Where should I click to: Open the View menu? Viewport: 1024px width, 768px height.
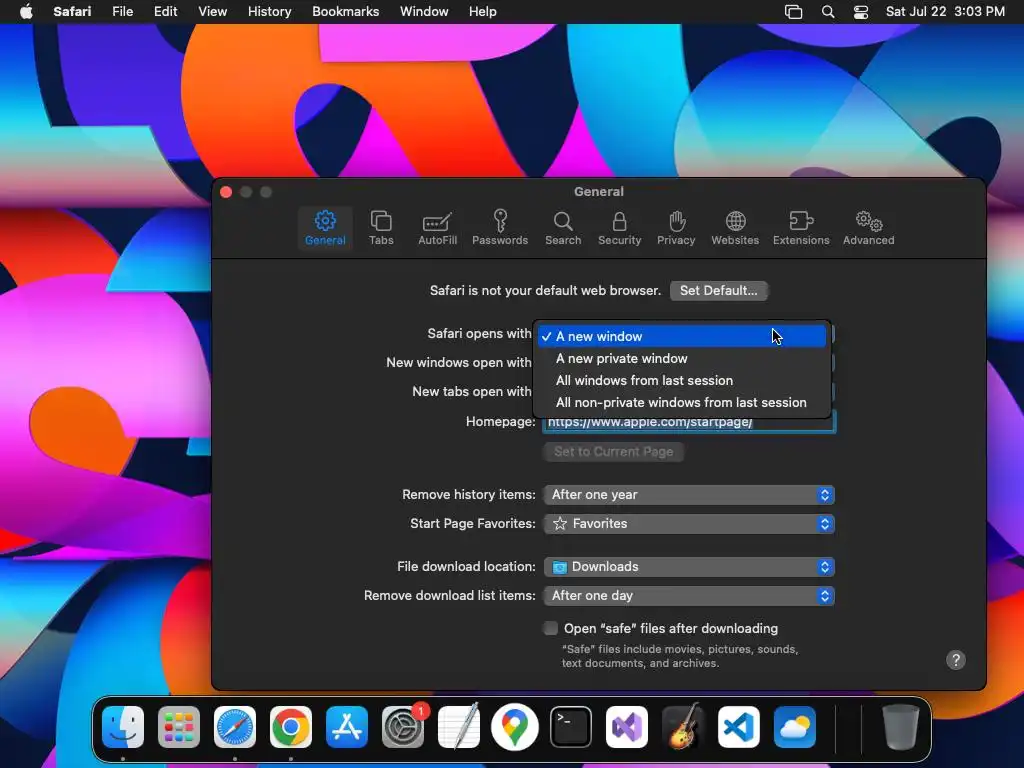(212, 12)
